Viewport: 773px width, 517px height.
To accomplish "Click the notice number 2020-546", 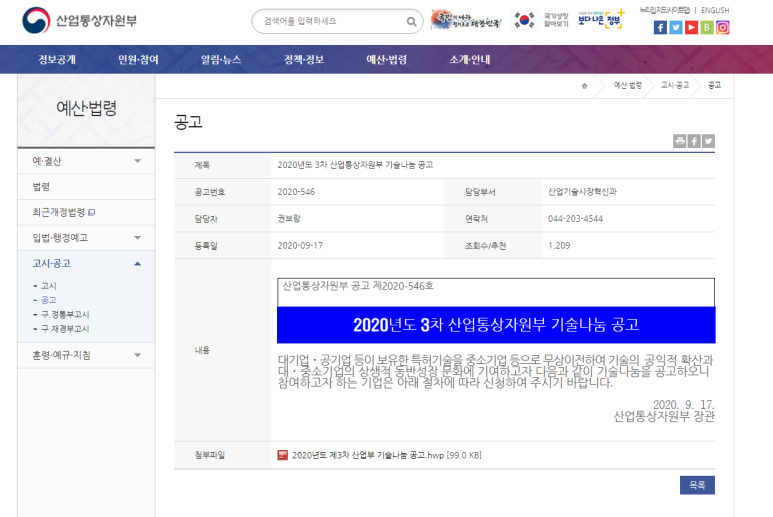I will click(x=296, y=192).
